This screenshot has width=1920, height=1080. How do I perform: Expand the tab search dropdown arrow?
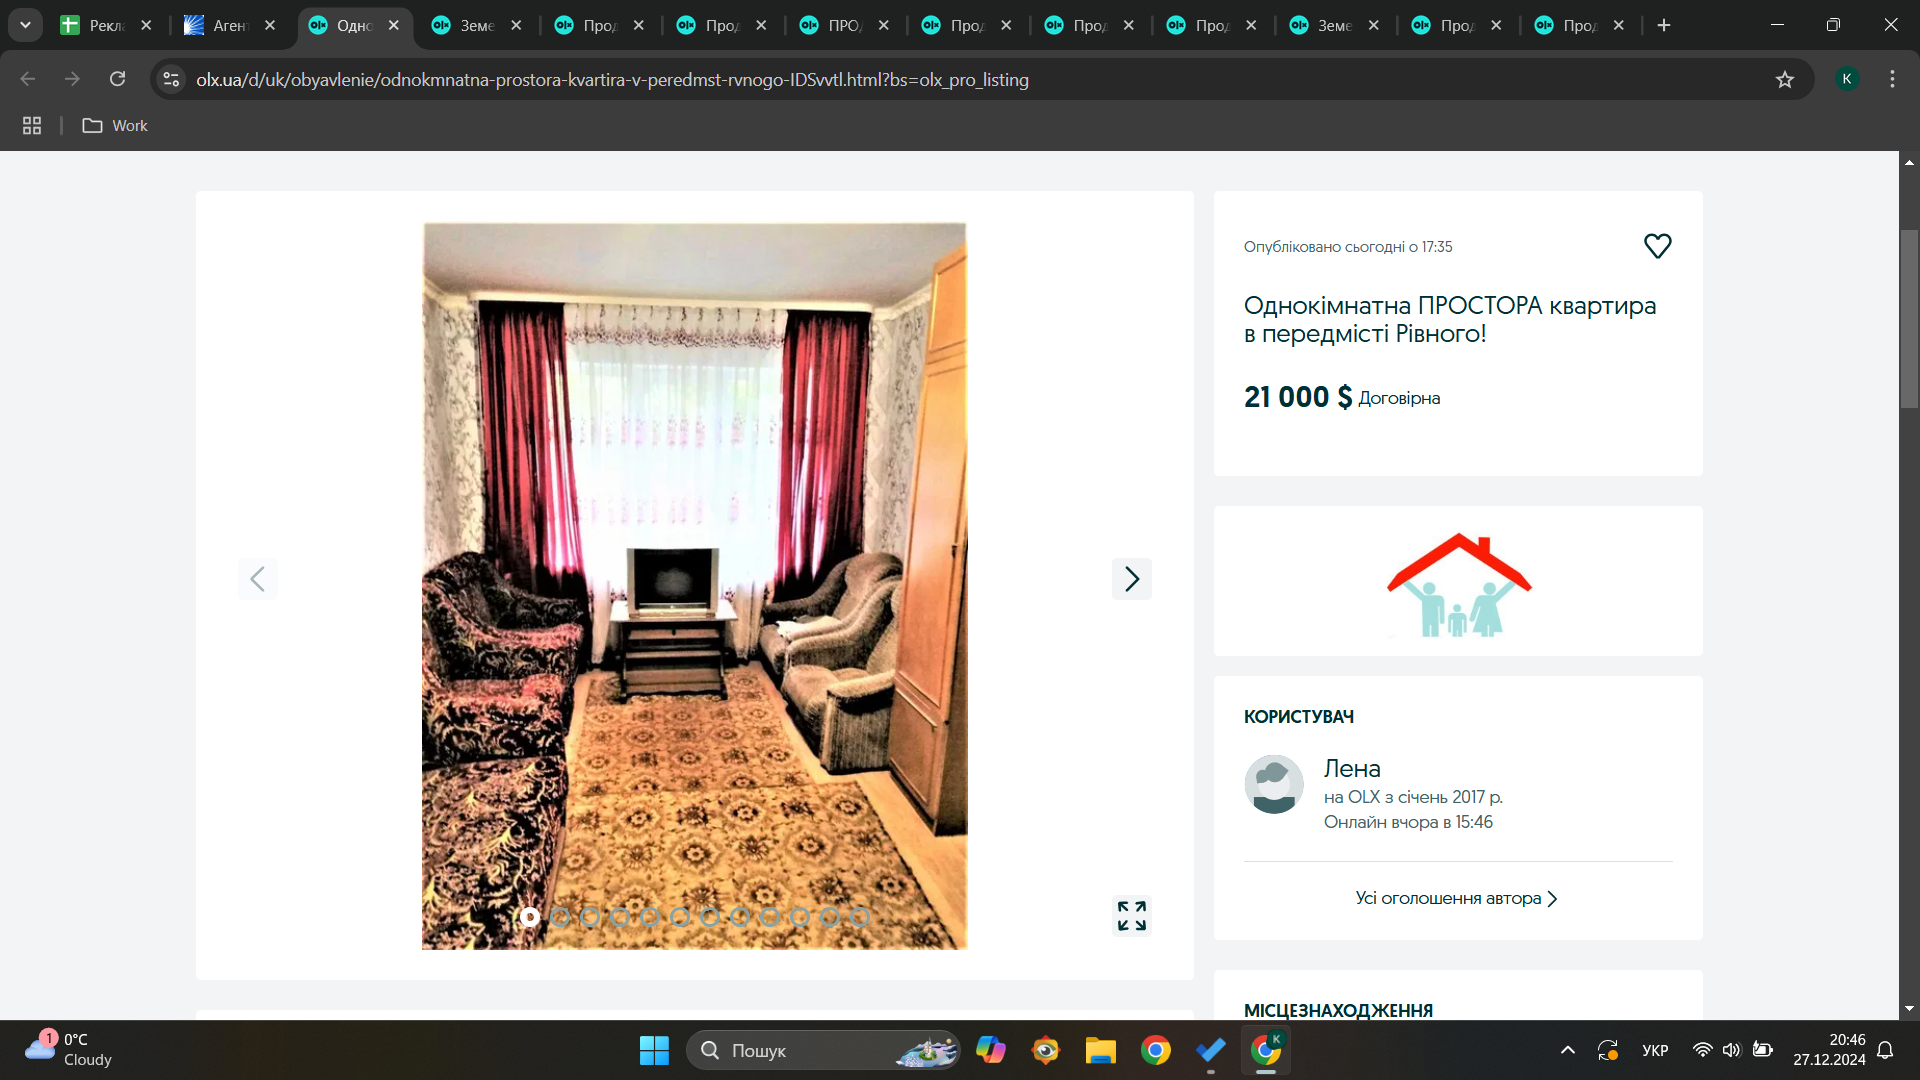25,25
